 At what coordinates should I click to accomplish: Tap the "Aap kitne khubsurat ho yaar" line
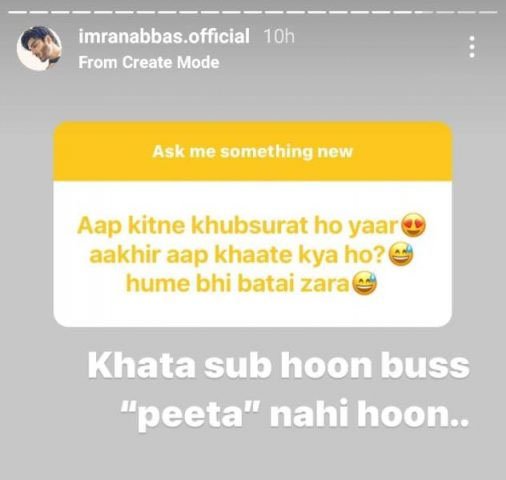[x=238, y=226]
